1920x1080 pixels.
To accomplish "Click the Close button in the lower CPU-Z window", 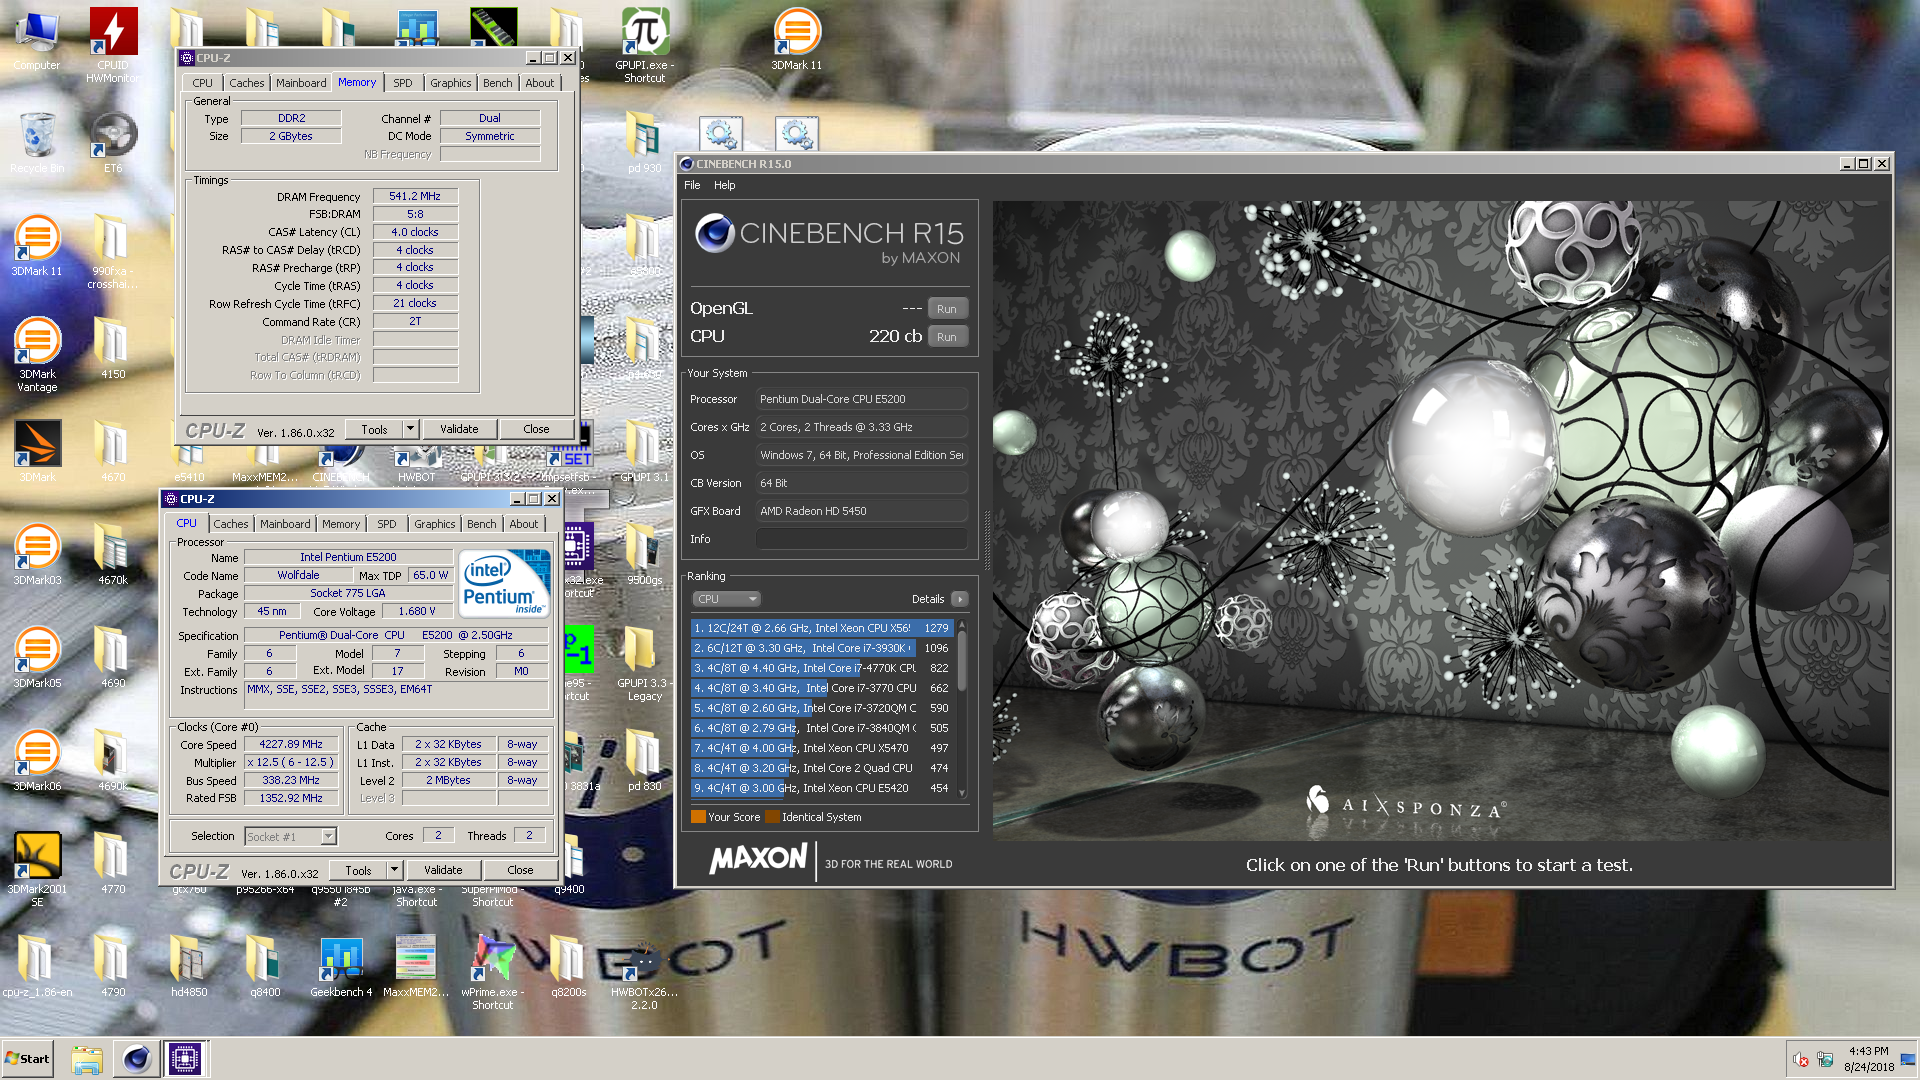I will pyautogui.click(x=520, y=870).
